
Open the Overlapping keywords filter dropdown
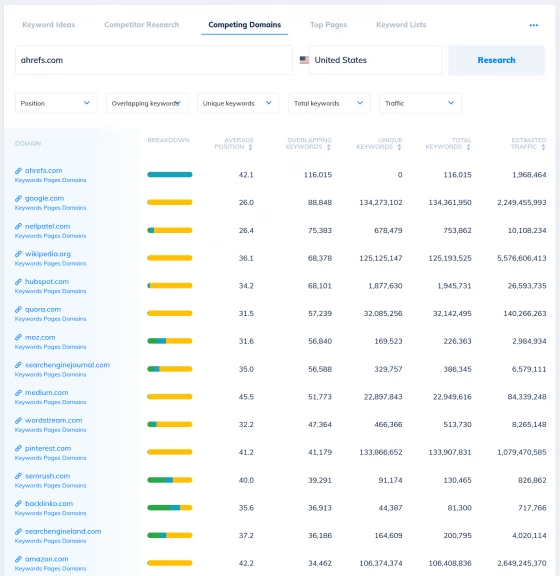(x=147, y=103)
